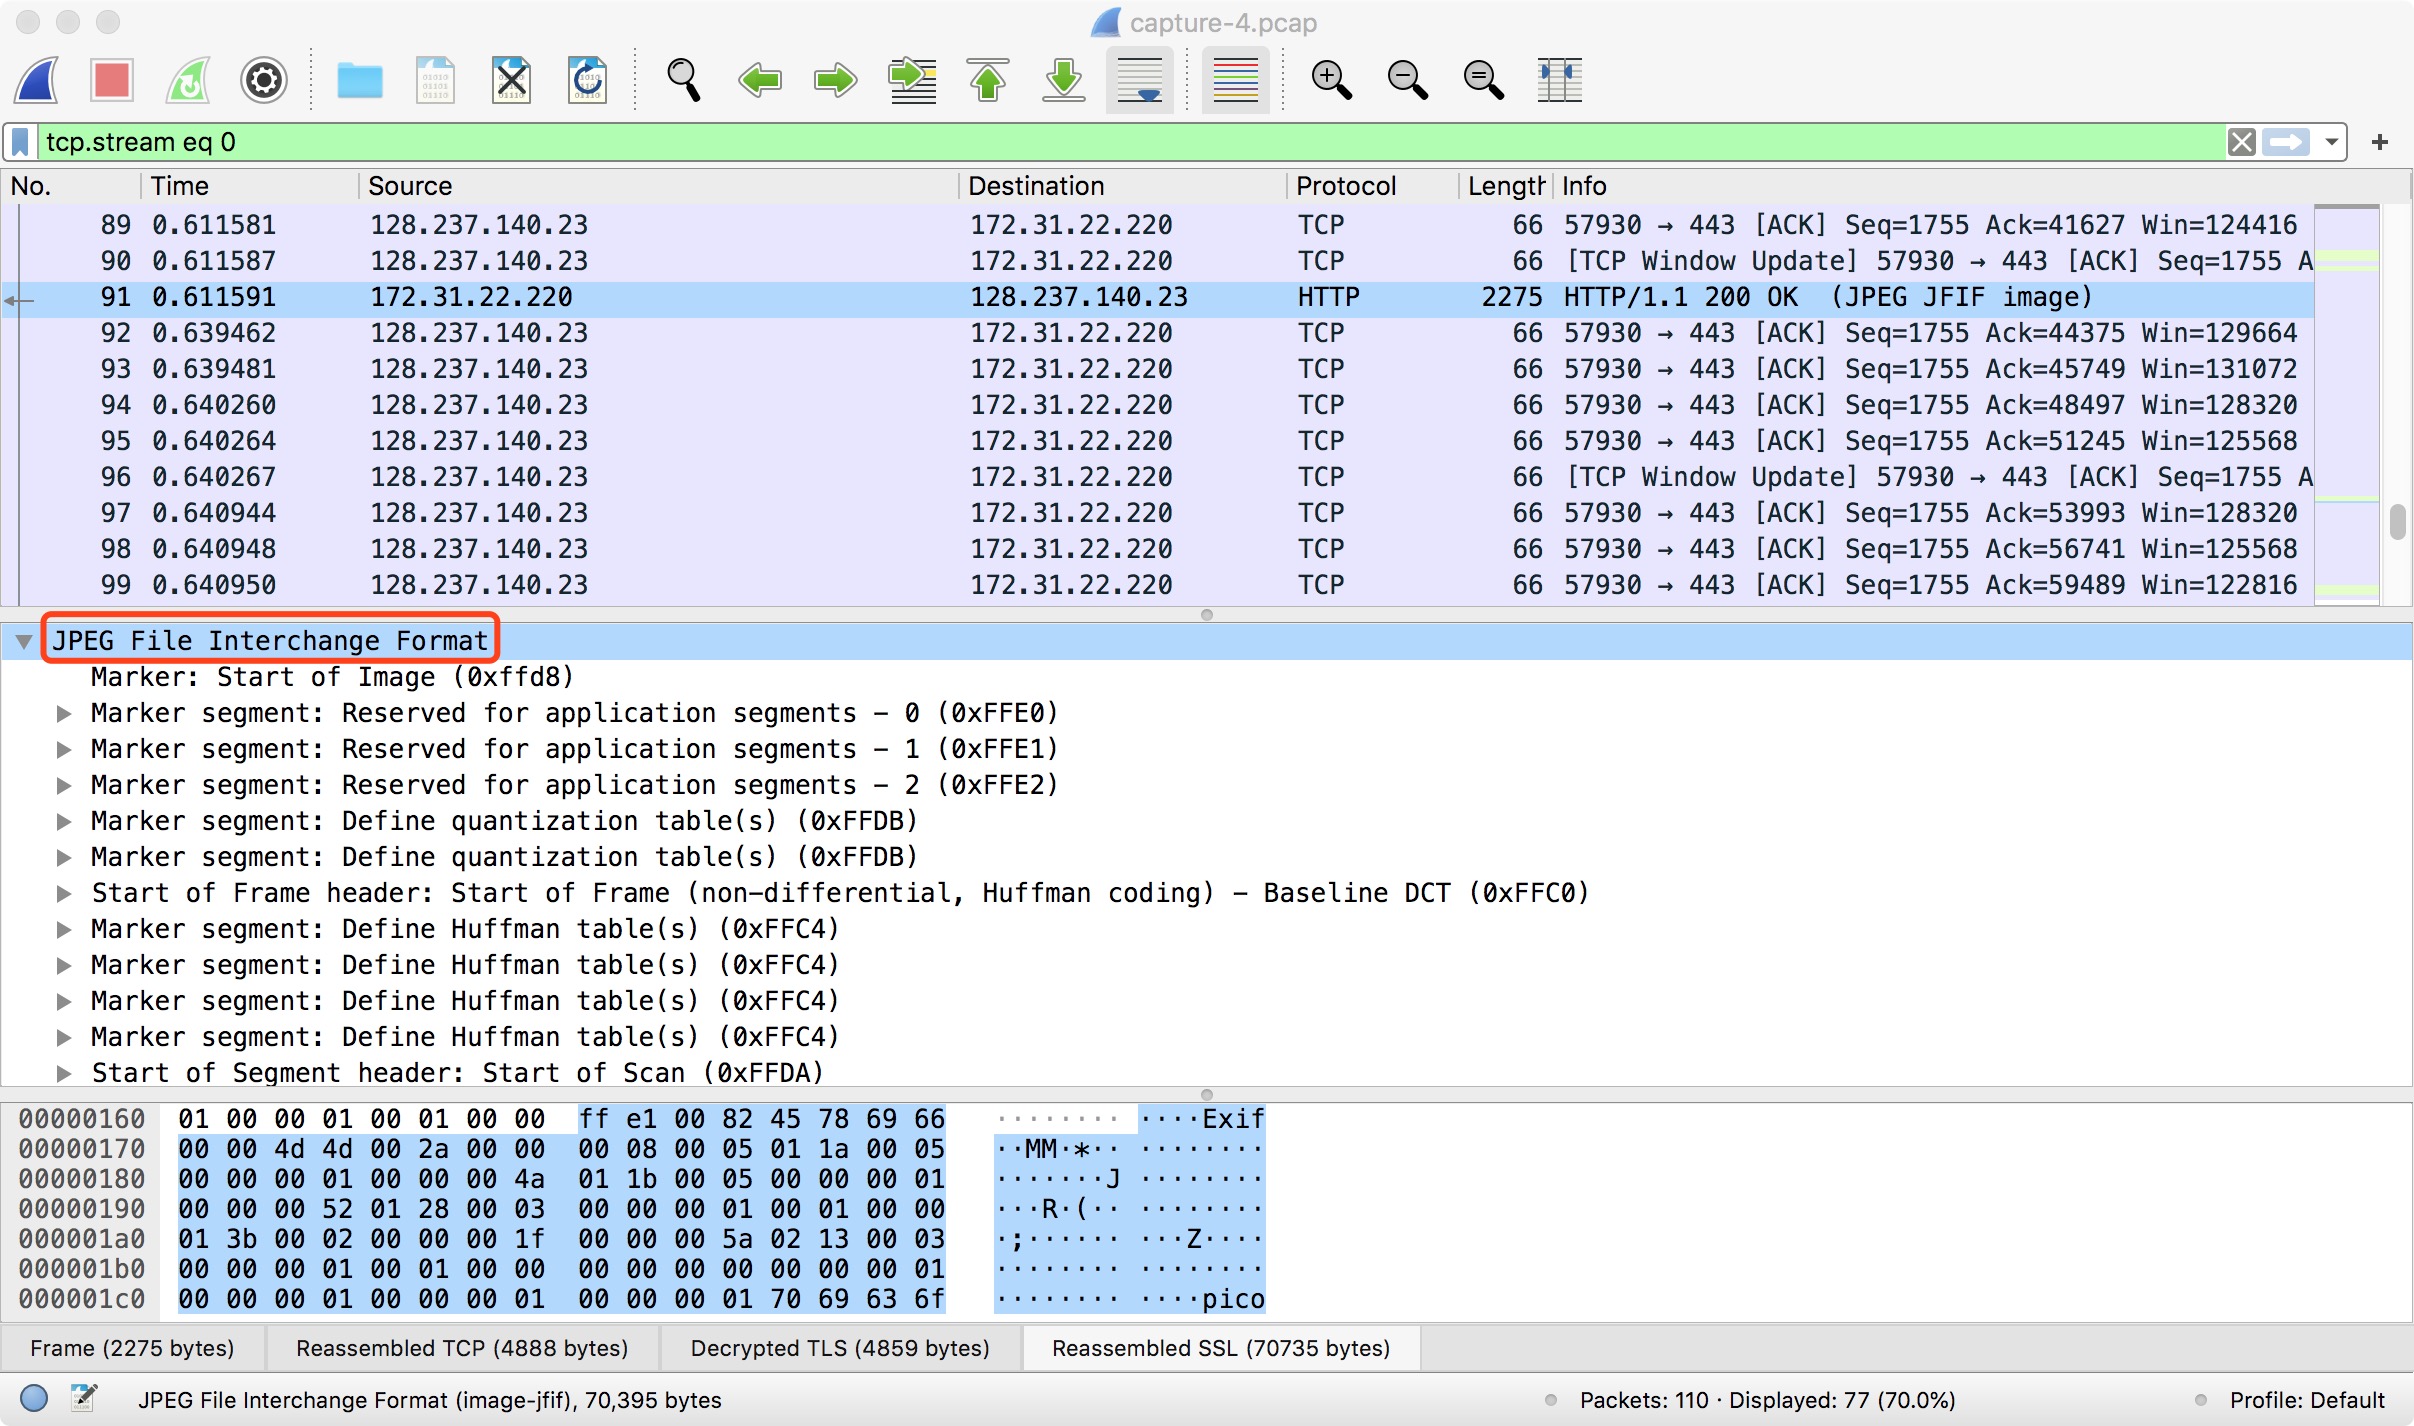Stop capture with red square icon
The height and width of the screenshot is (1426, 2414).
point(111,80)
